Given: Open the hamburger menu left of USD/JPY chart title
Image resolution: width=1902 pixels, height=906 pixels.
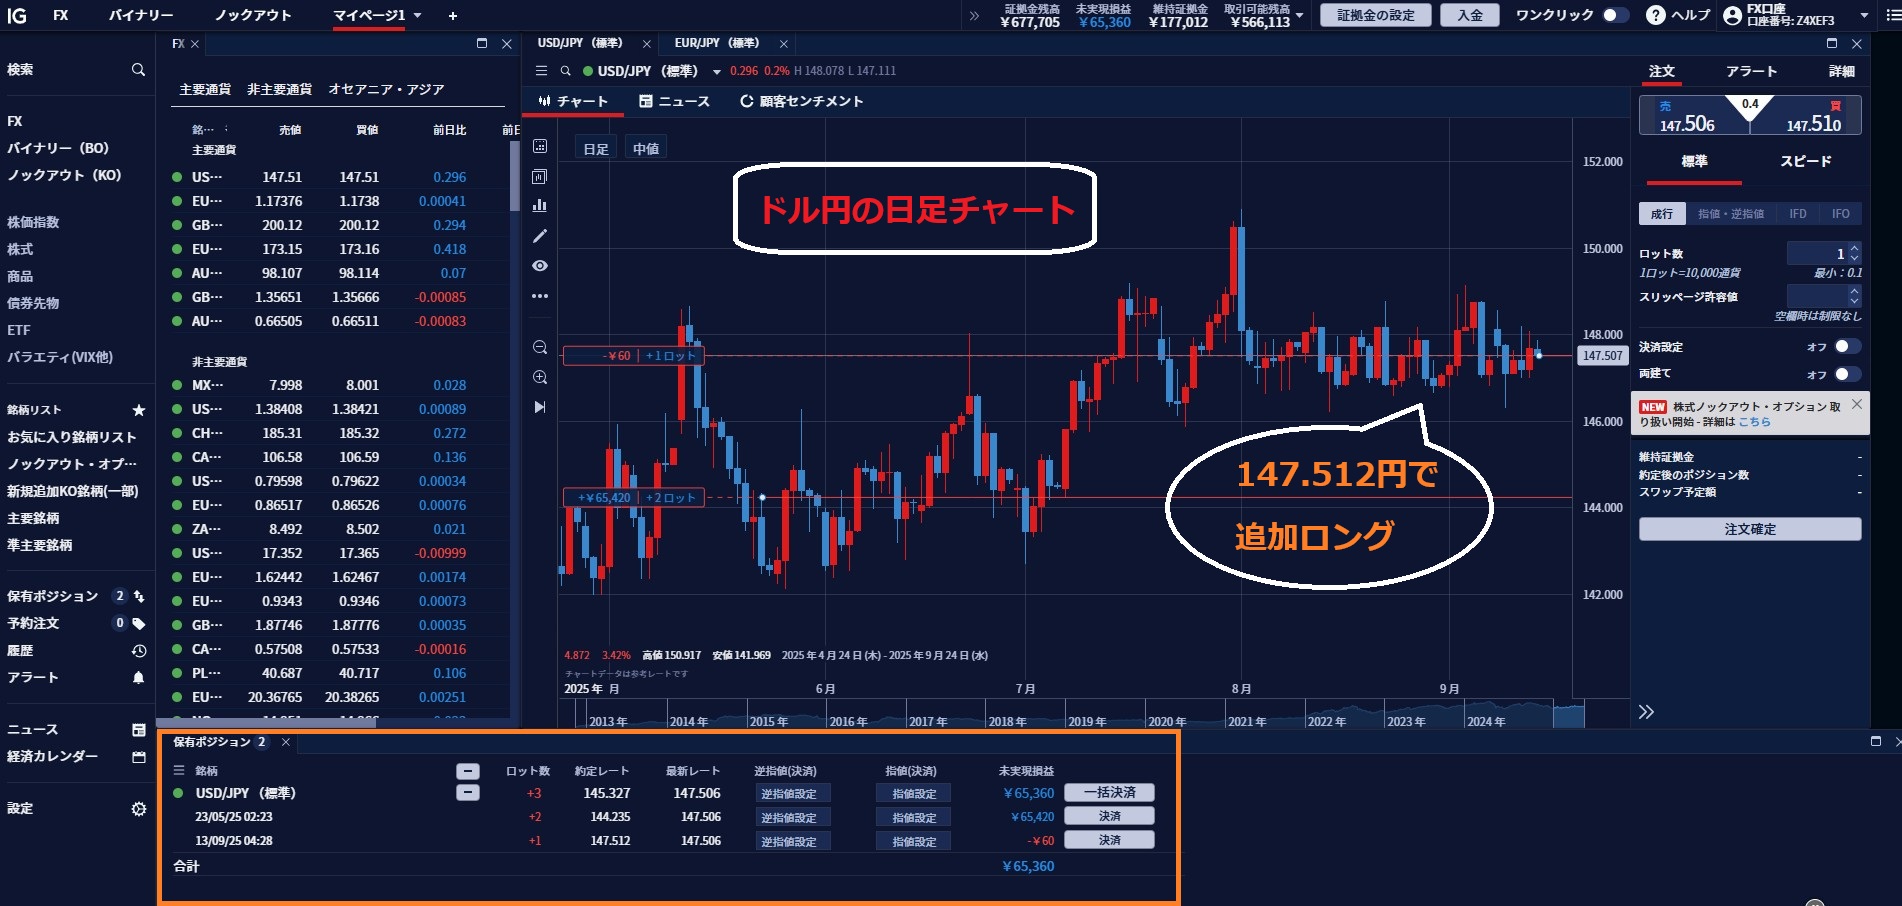Looking at the screenshot, I should 541,71.
